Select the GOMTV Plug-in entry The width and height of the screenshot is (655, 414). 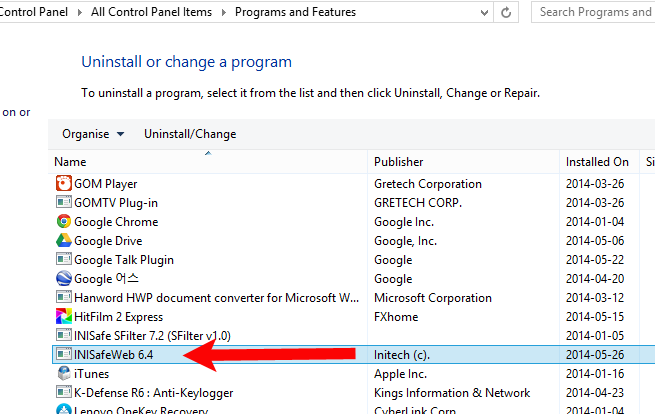[x=116, y=203]
